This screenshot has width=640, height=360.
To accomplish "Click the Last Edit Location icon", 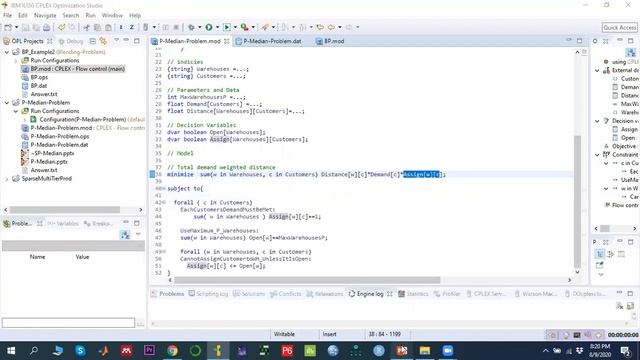I will pos(320,27).
